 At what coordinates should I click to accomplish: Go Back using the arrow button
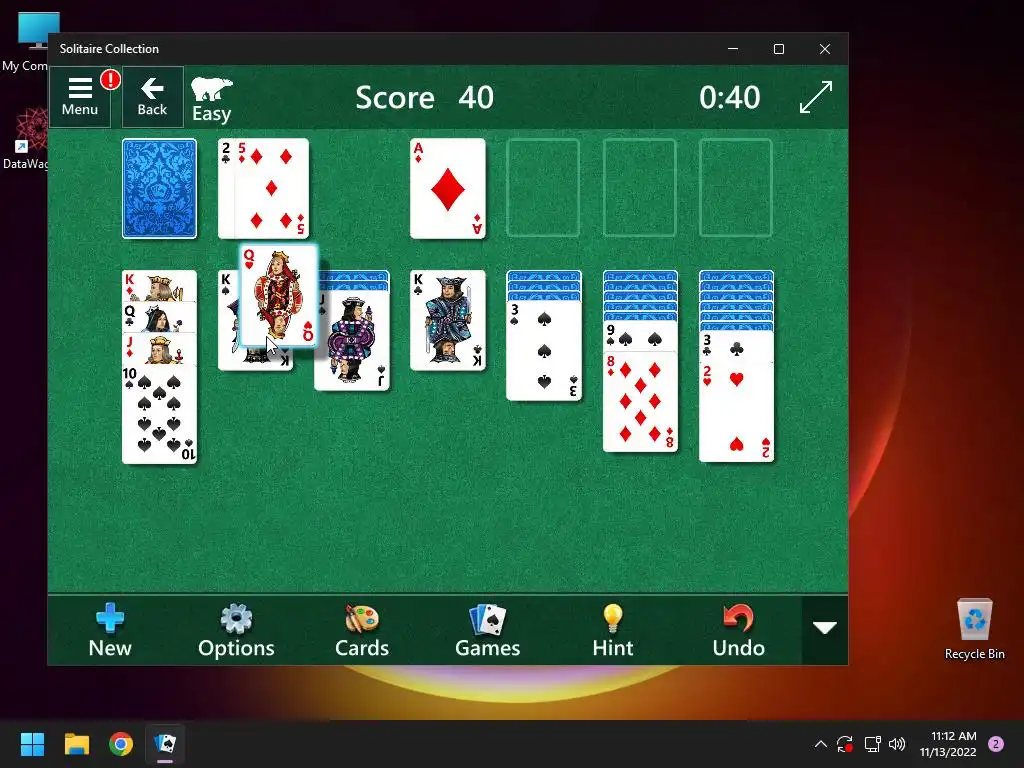coord(152,97)
